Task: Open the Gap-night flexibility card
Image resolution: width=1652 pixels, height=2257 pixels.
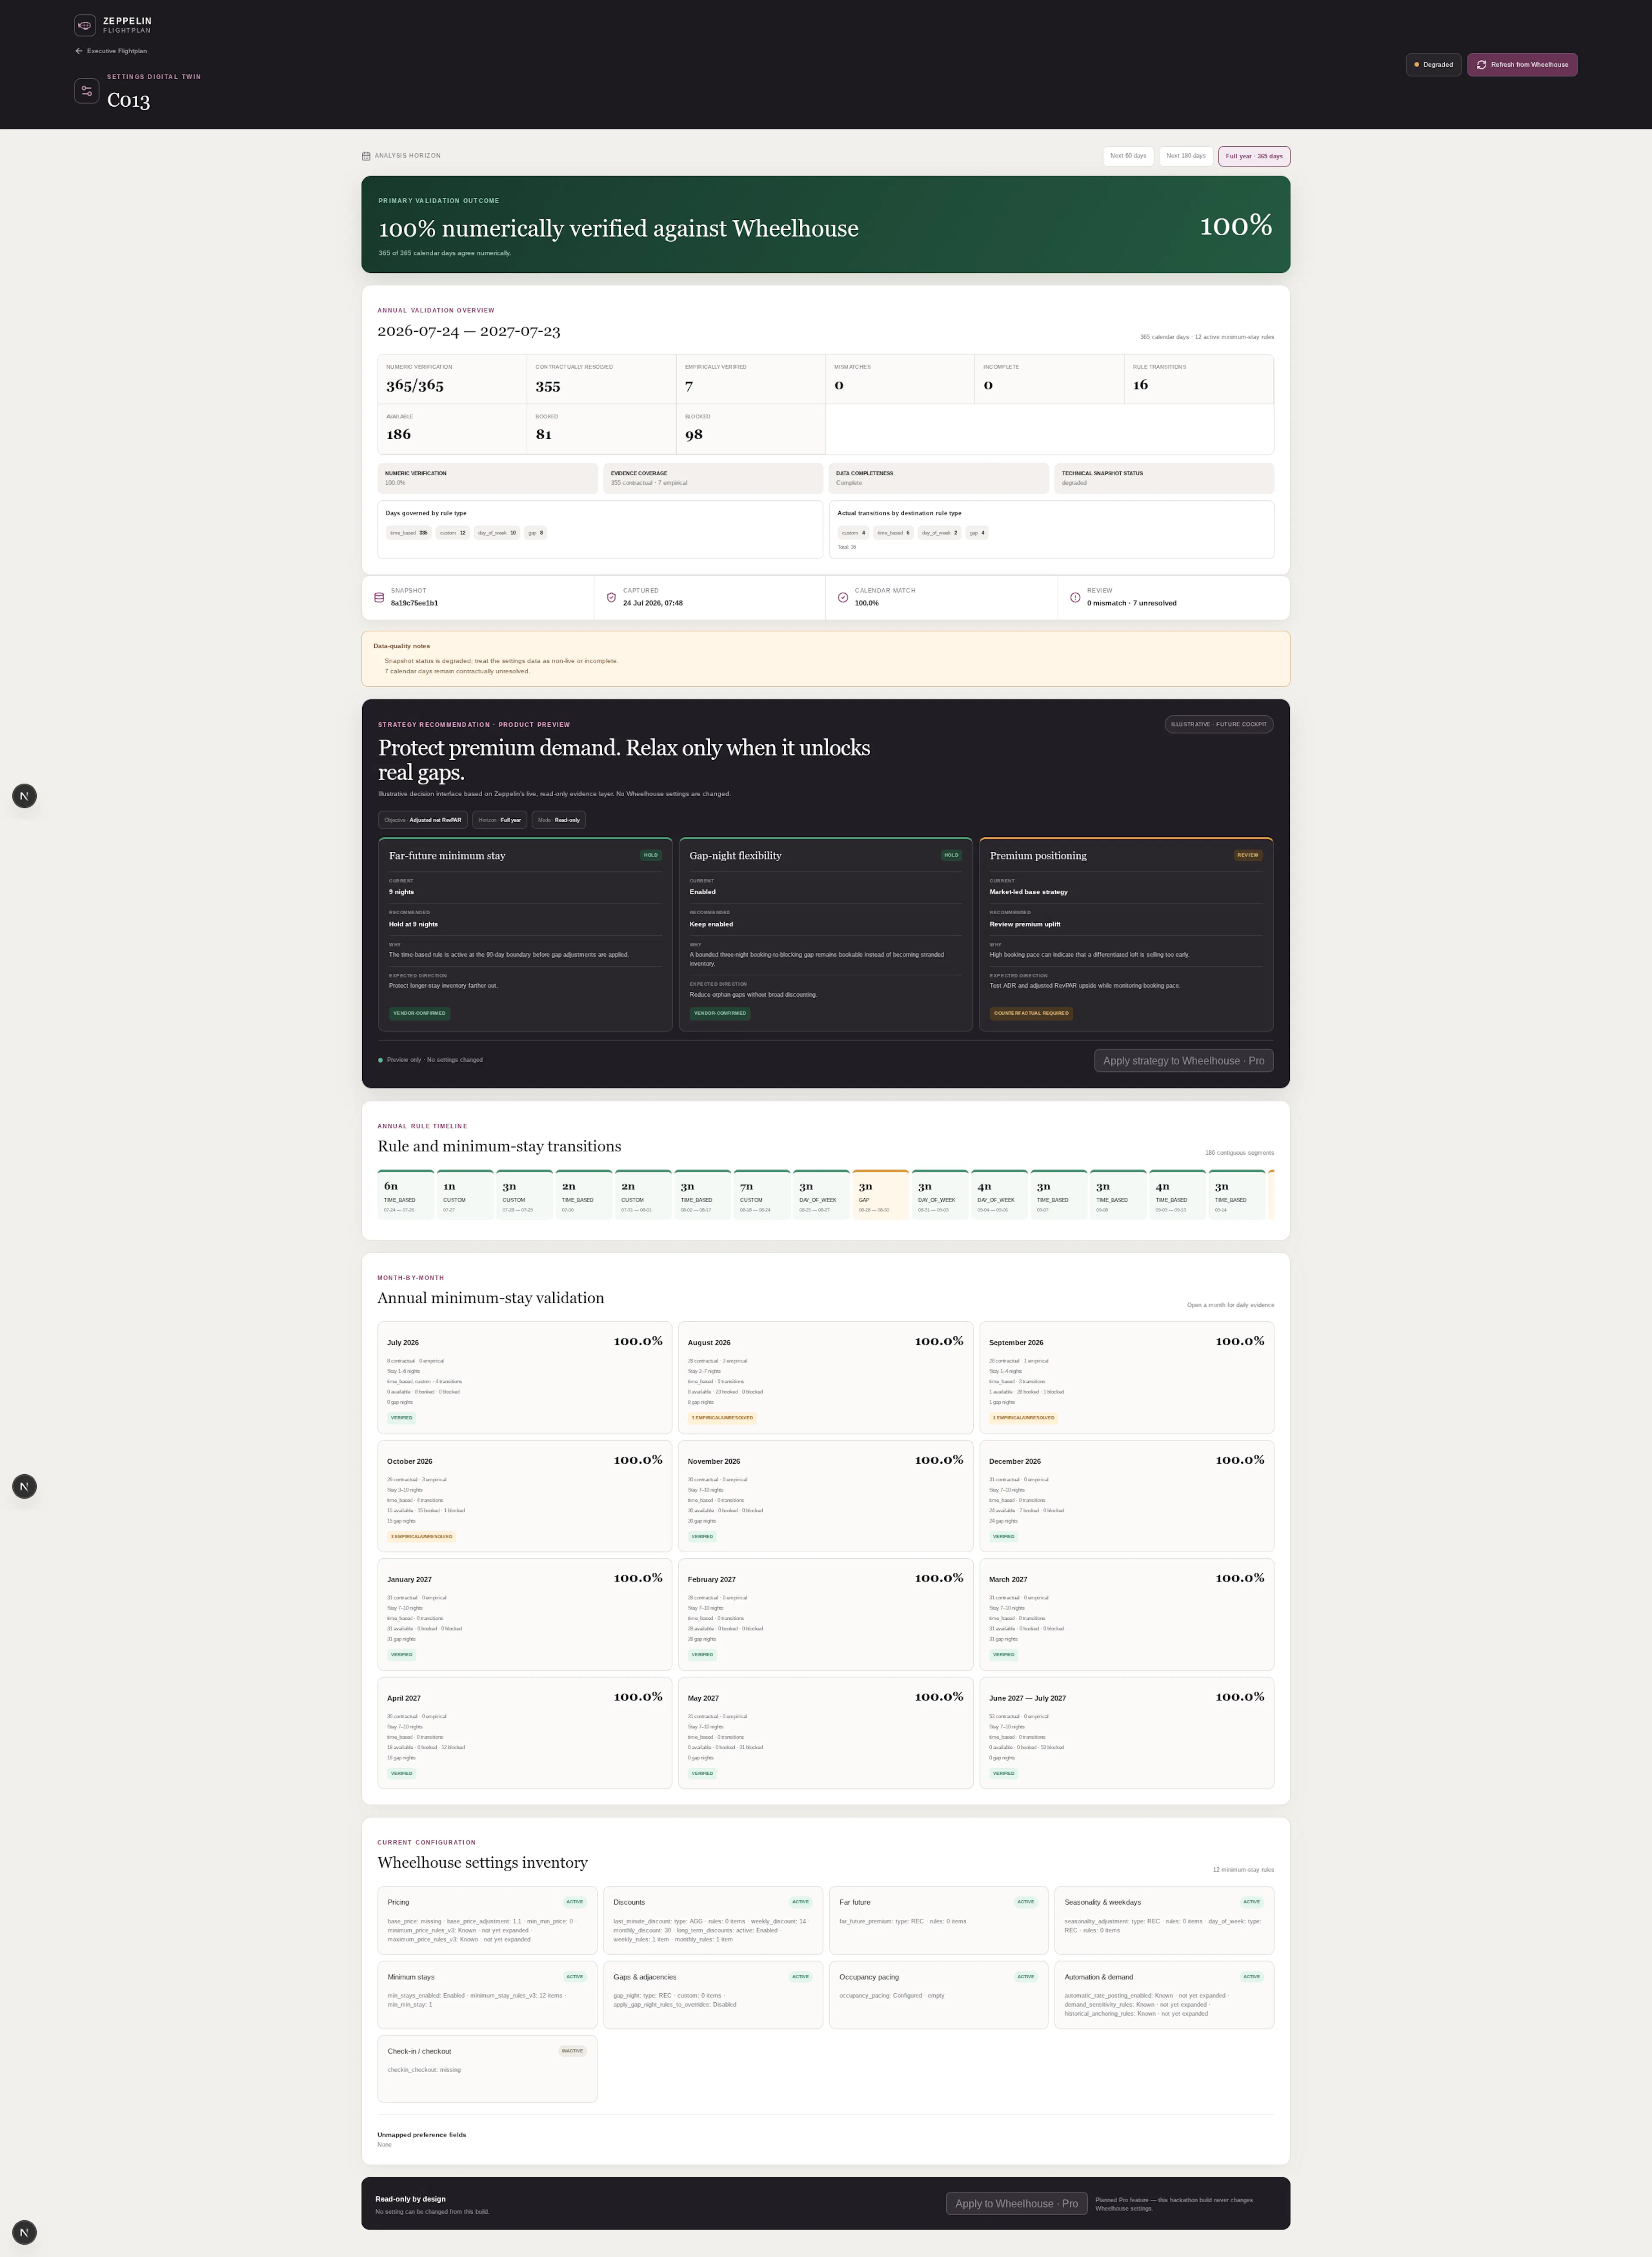Action: point(825,934)
